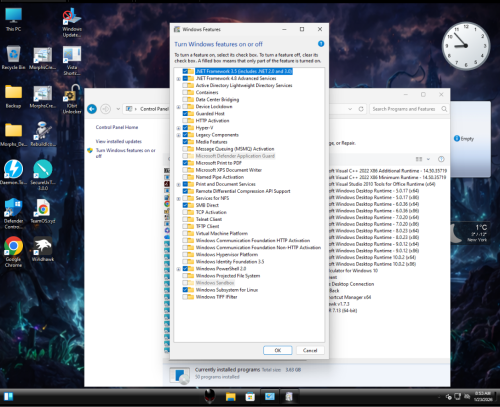Image resolution: width=500 pixels, height=407 pixels.
Task: Open Rebuildicon desktop shortcut
Action: (43, 134)
